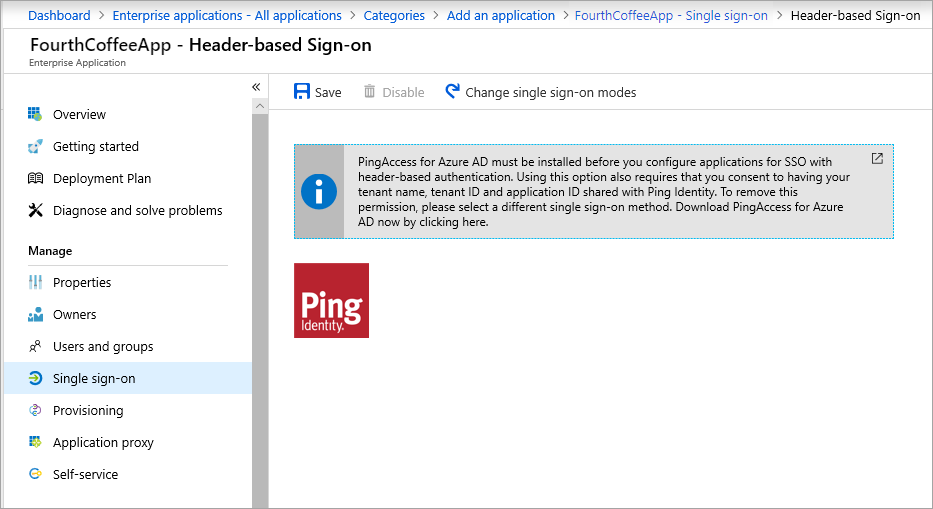Screen dimensions: 933x509
Task: Click the Enterprise Application subtitle
Action: click(x=77, y=63)
